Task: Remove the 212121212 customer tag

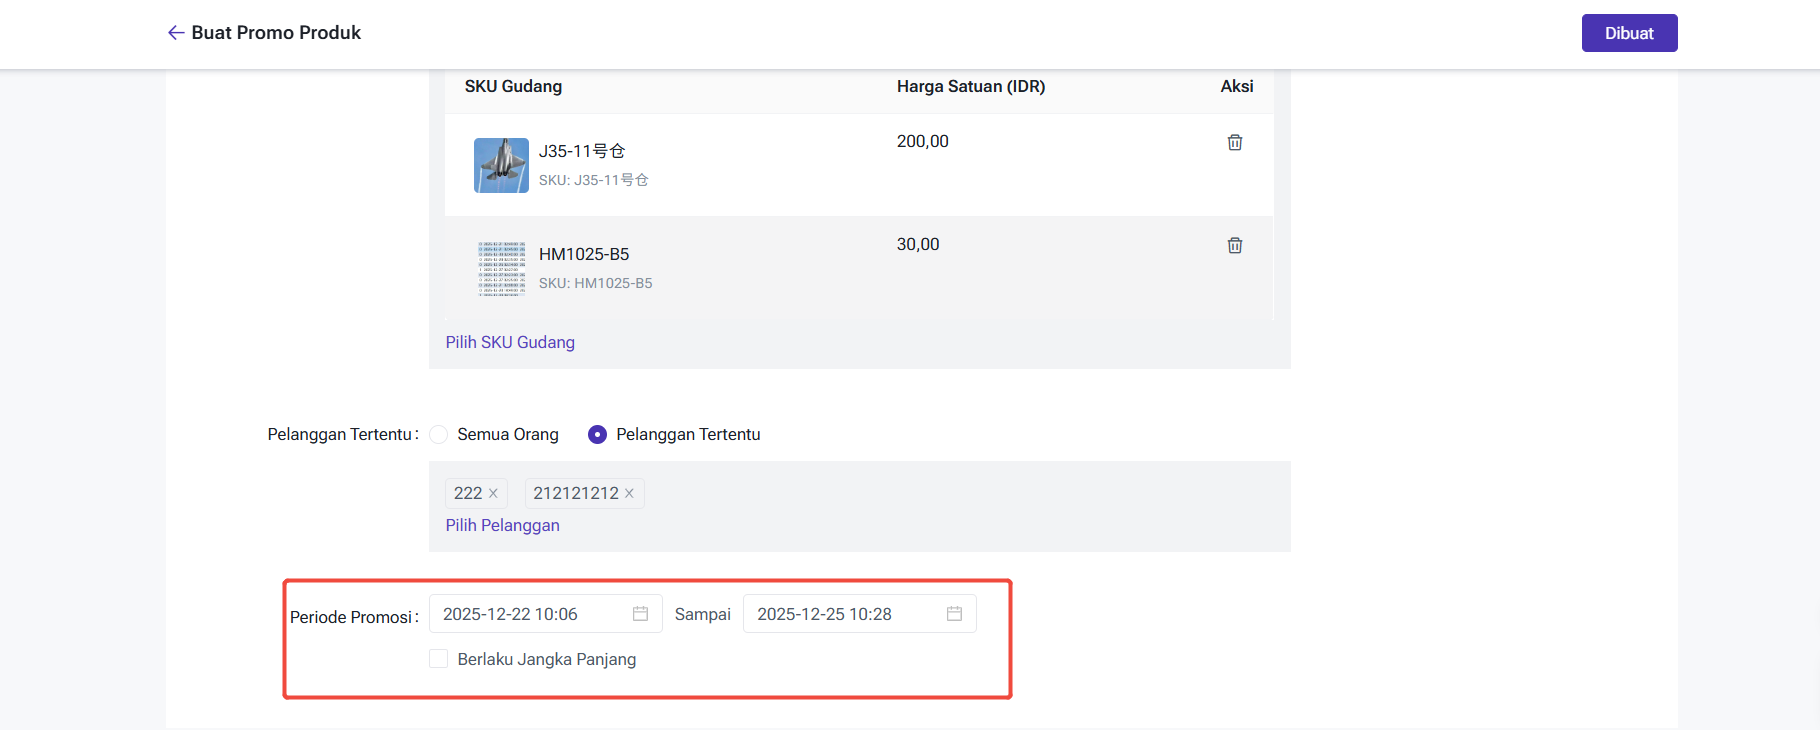Action: [x=629, y=493]
